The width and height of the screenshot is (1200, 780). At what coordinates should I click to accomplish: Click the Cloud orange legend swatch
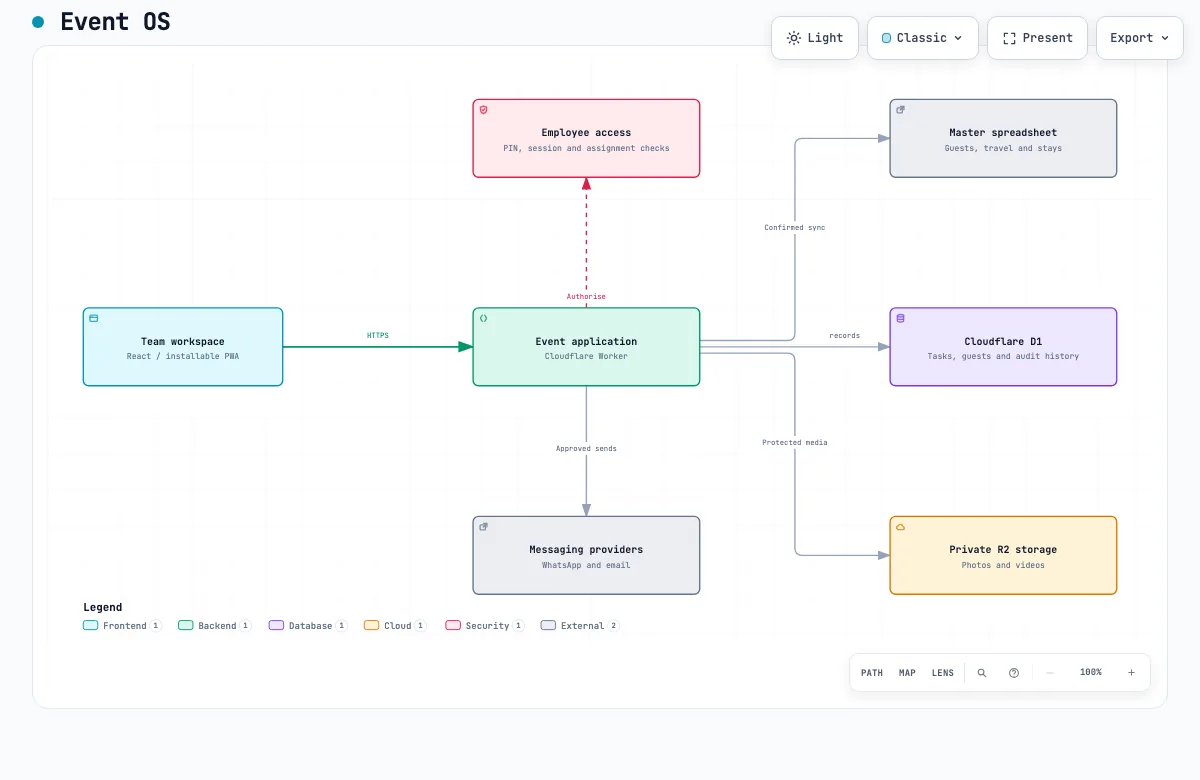click(372, 625)
